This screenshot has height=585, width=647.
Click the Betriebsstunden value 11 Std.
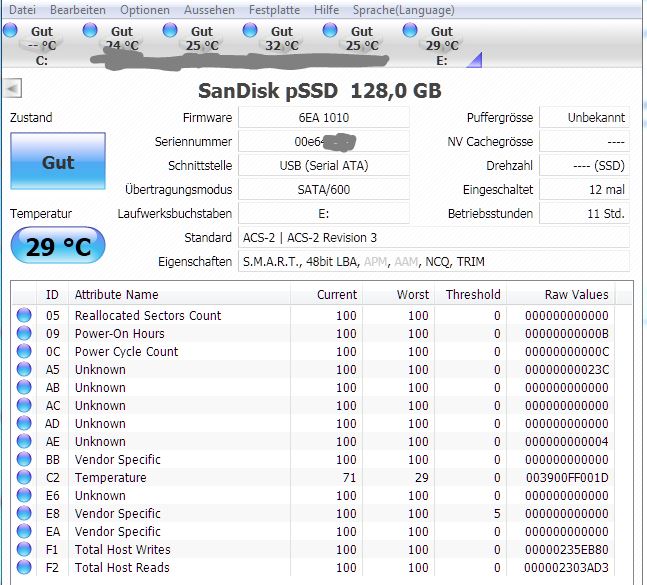click(x=584, y=213)
